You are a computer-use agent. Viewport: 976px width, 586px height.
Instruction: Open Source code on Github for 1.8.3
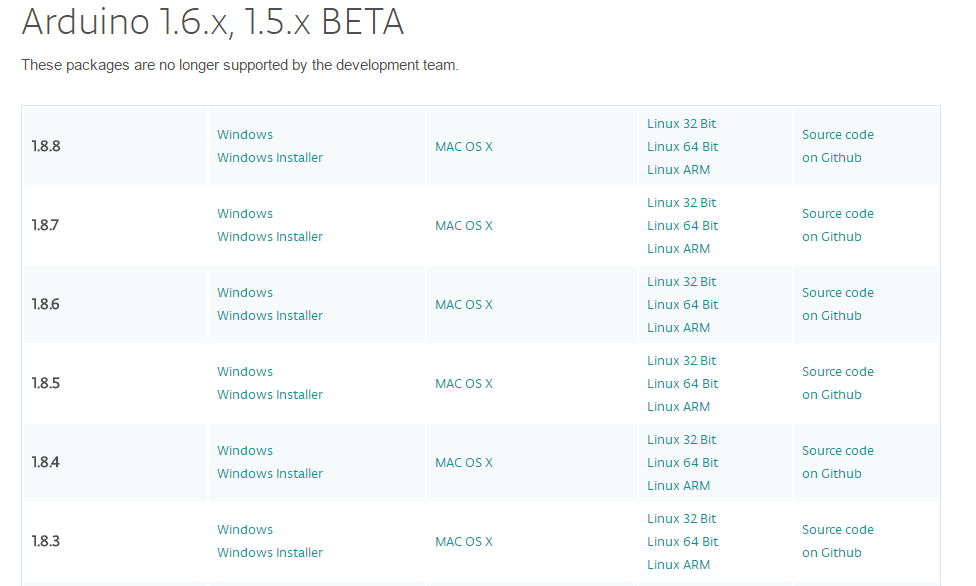838,541
